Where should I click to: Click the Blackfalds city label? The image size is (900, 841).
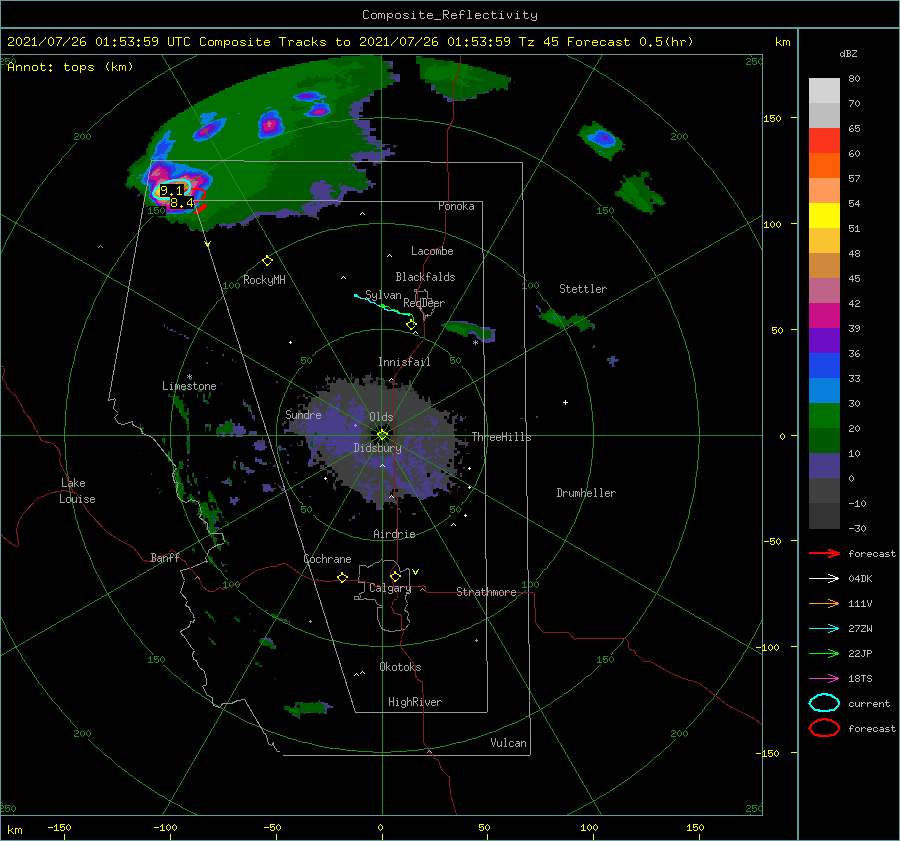point(425,277)
